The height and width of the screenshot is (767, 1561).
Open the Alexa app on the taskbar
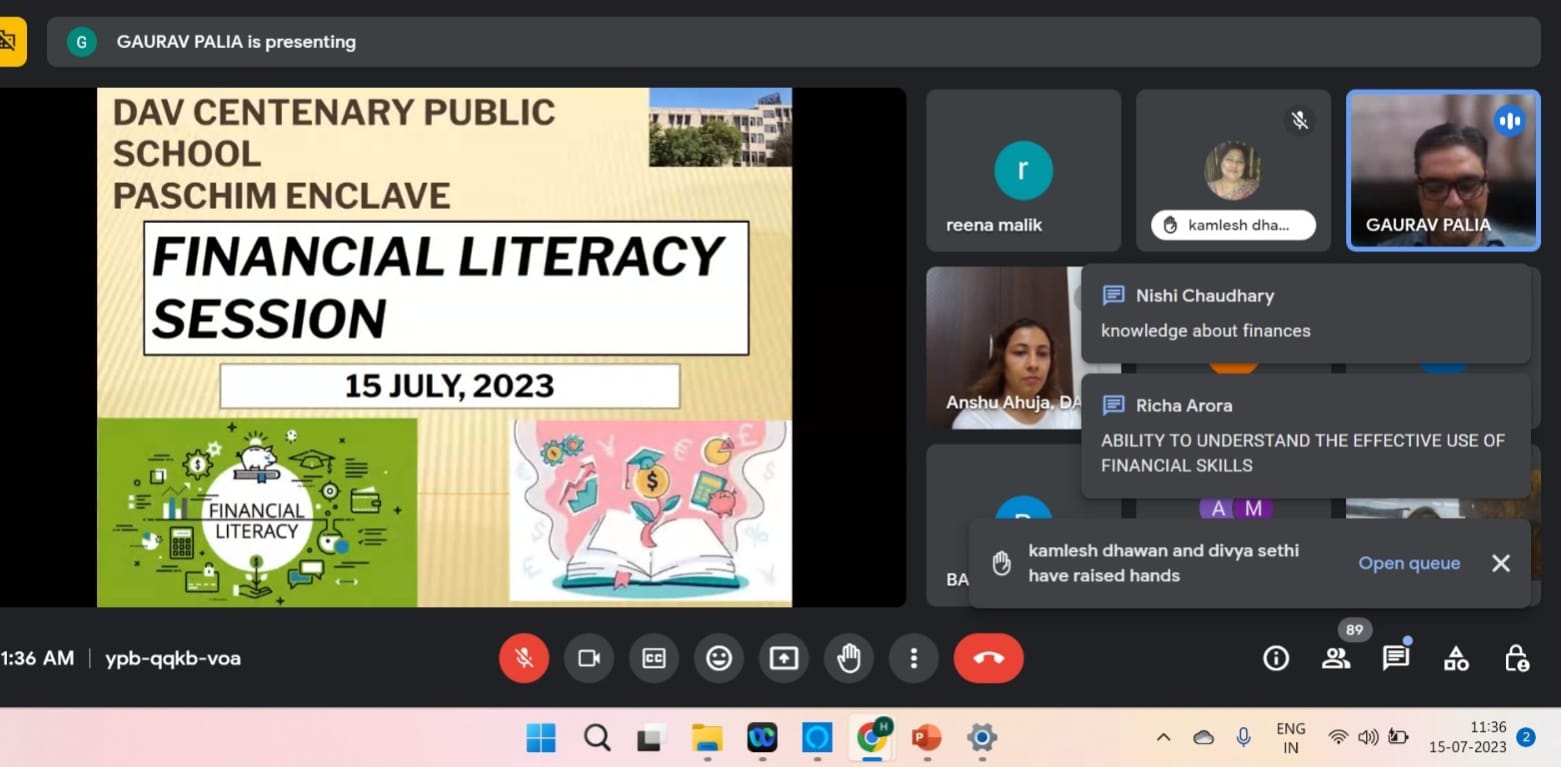(817, 738)
